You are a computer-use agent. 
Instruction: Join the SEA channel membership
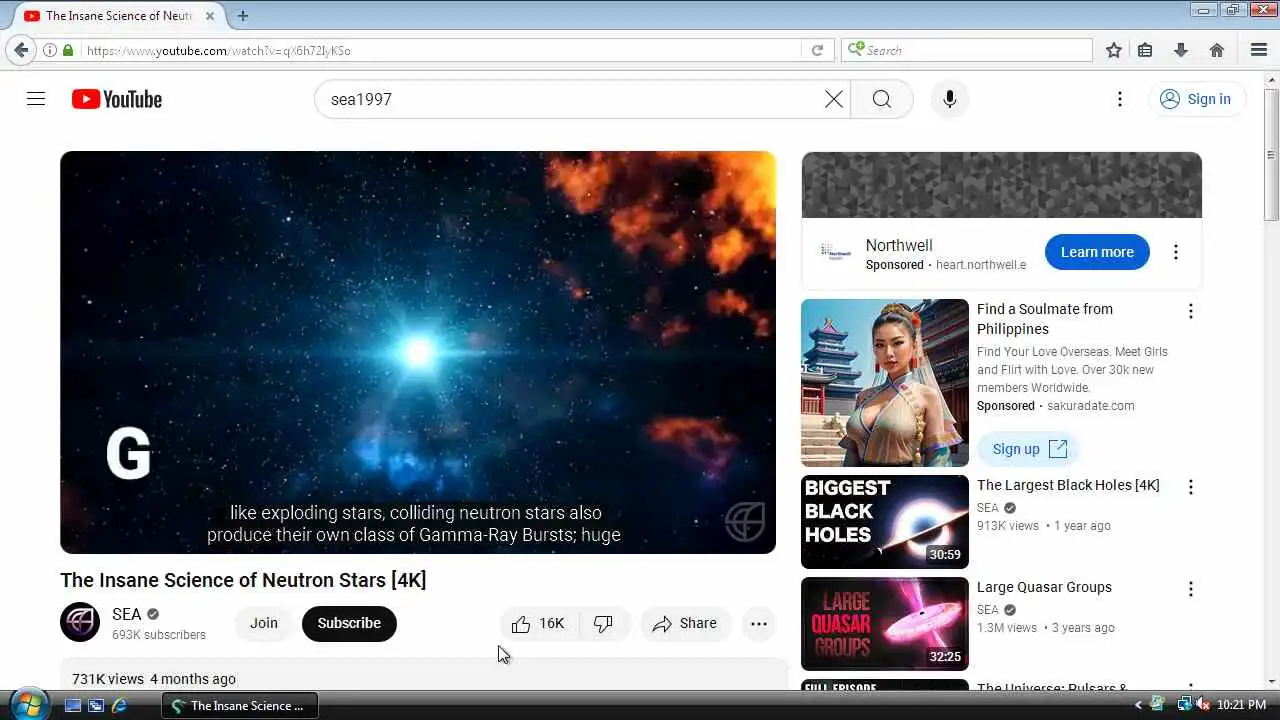tap(264, 623)
